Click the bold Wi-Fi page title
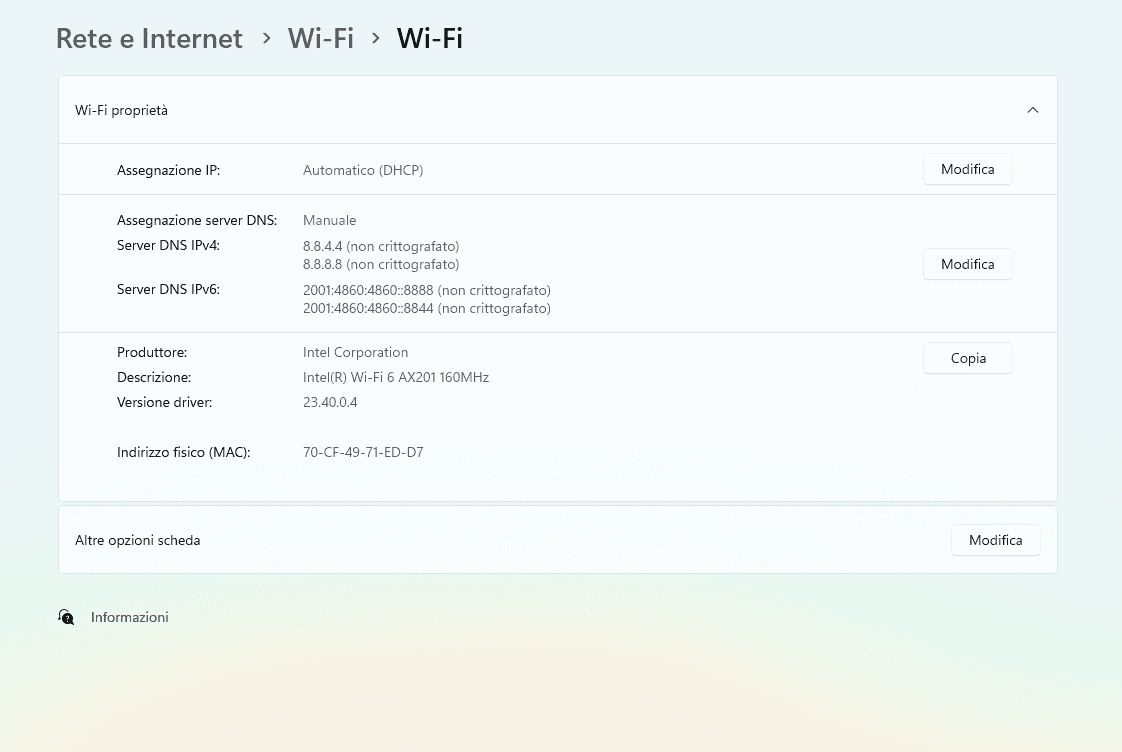The image size is (1122, 752). click(430, 38)
